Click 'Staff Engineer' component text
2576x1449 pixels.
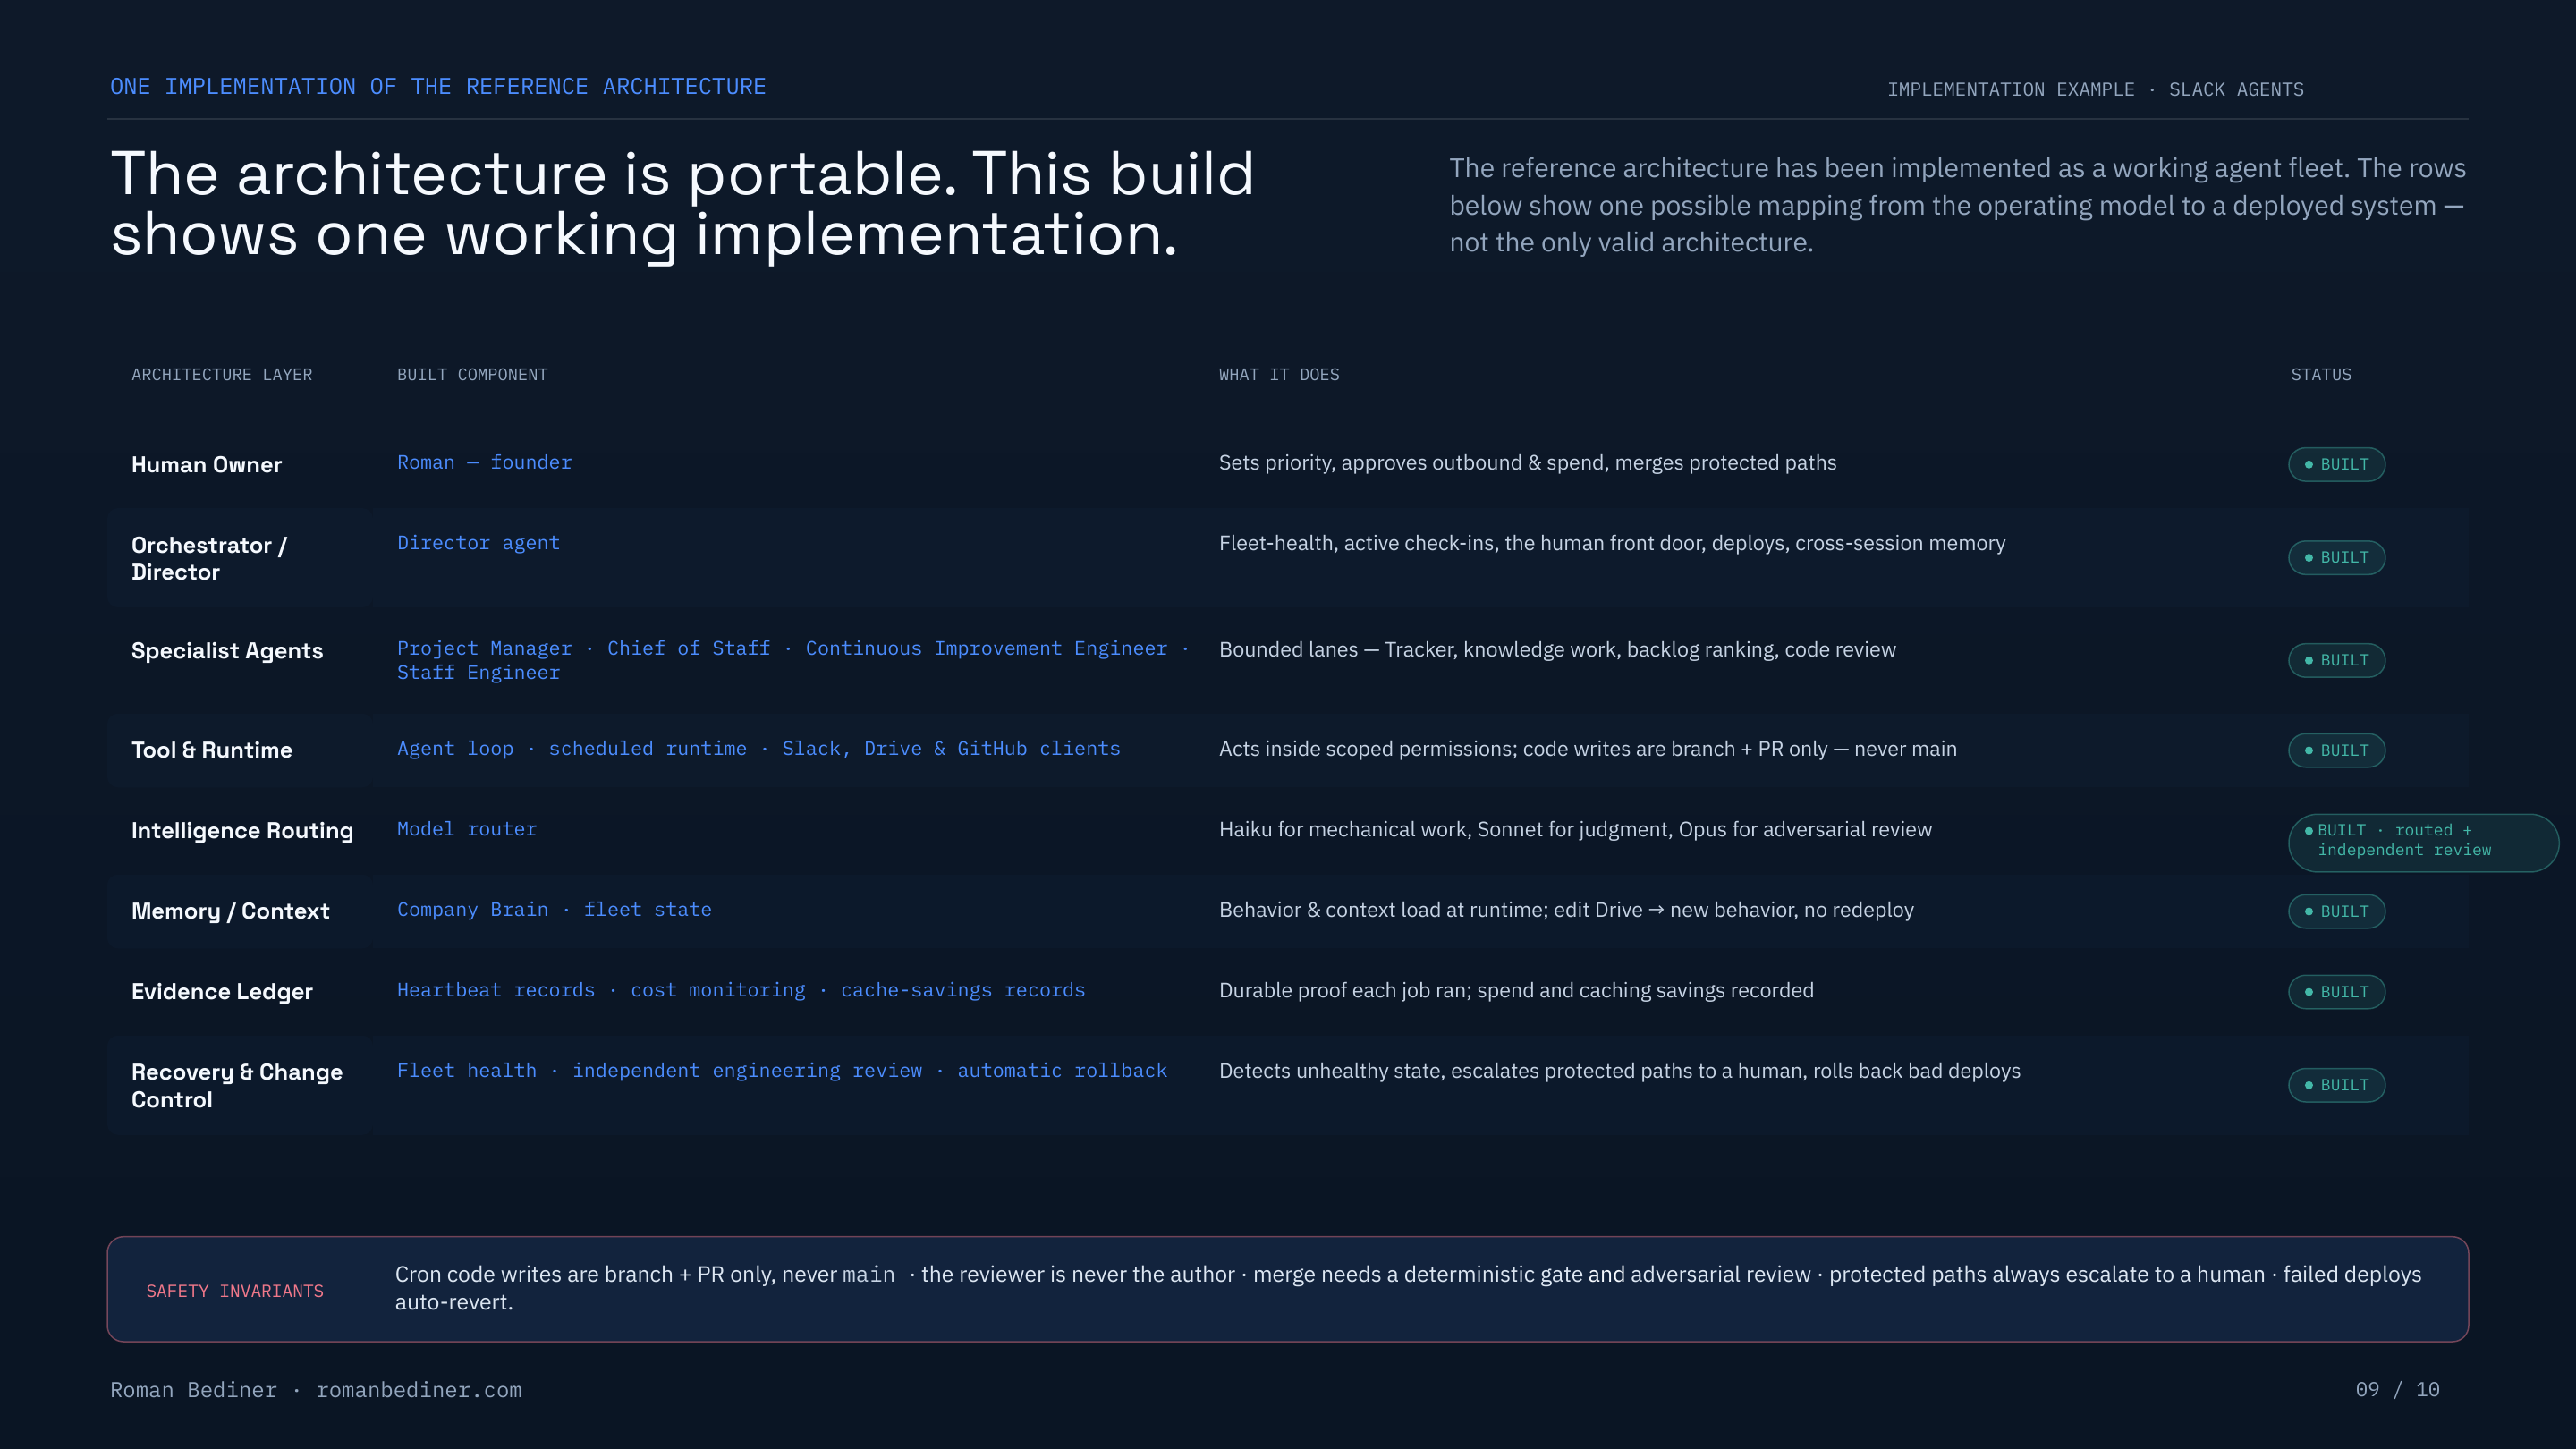(x=478, y=672)
